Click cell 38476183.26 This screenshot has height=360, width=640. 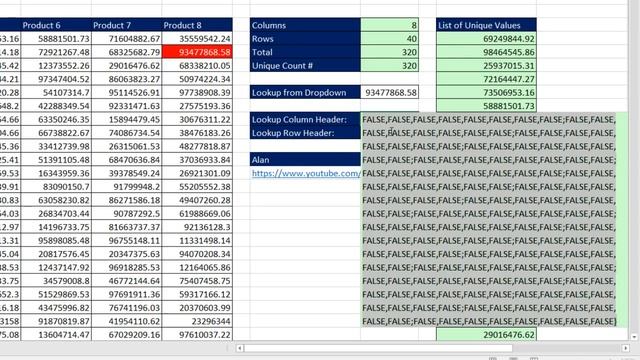pos(197,133)
